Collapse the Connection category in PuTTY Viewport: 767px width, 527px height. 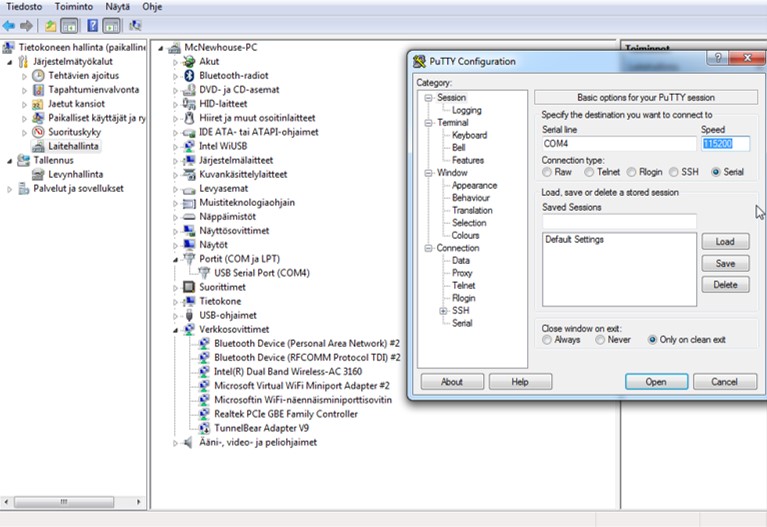tap(429, 248)
